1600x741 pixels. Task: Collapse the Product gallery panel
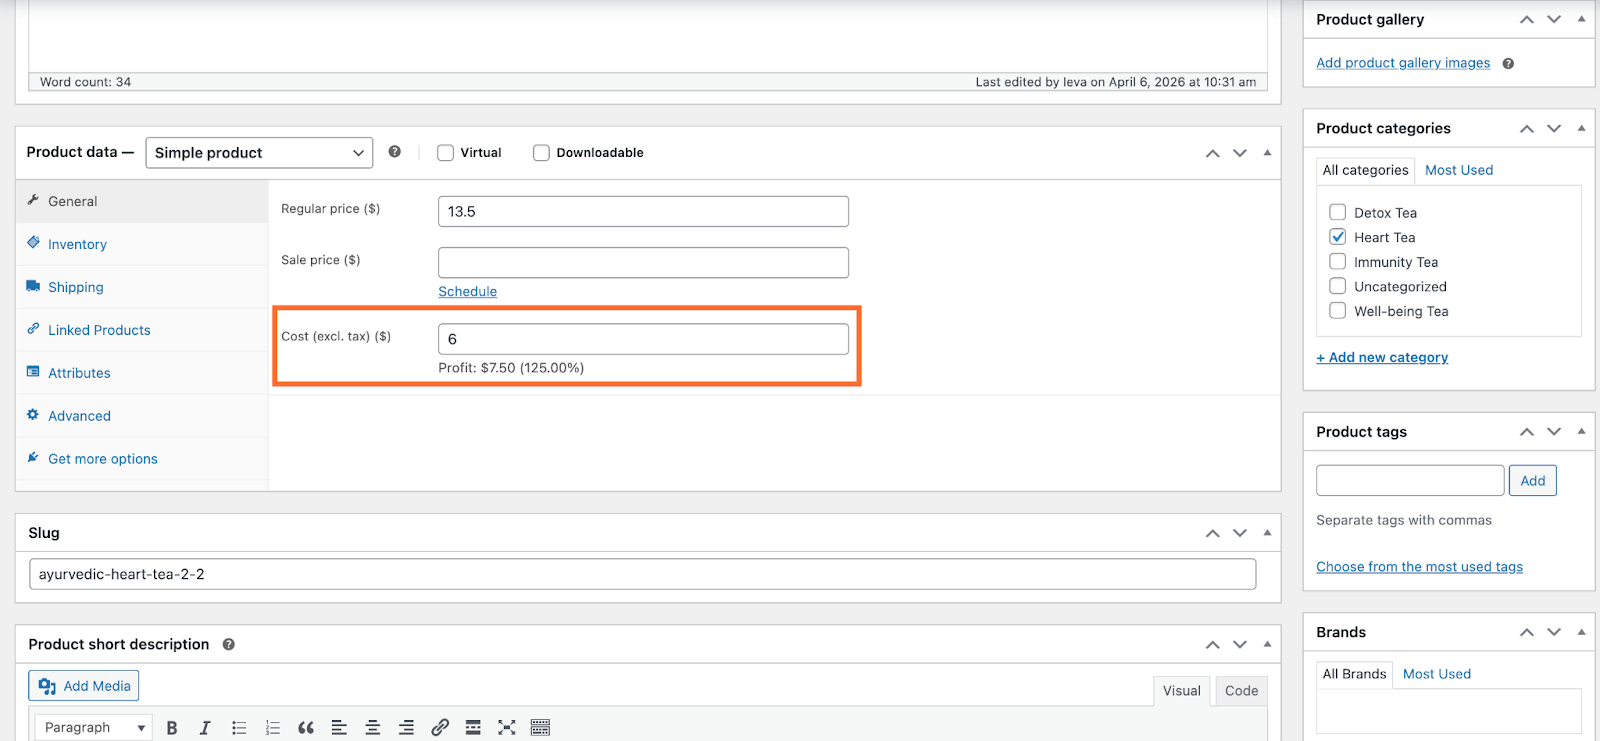pyautogui.click(x=1581, y=19)
